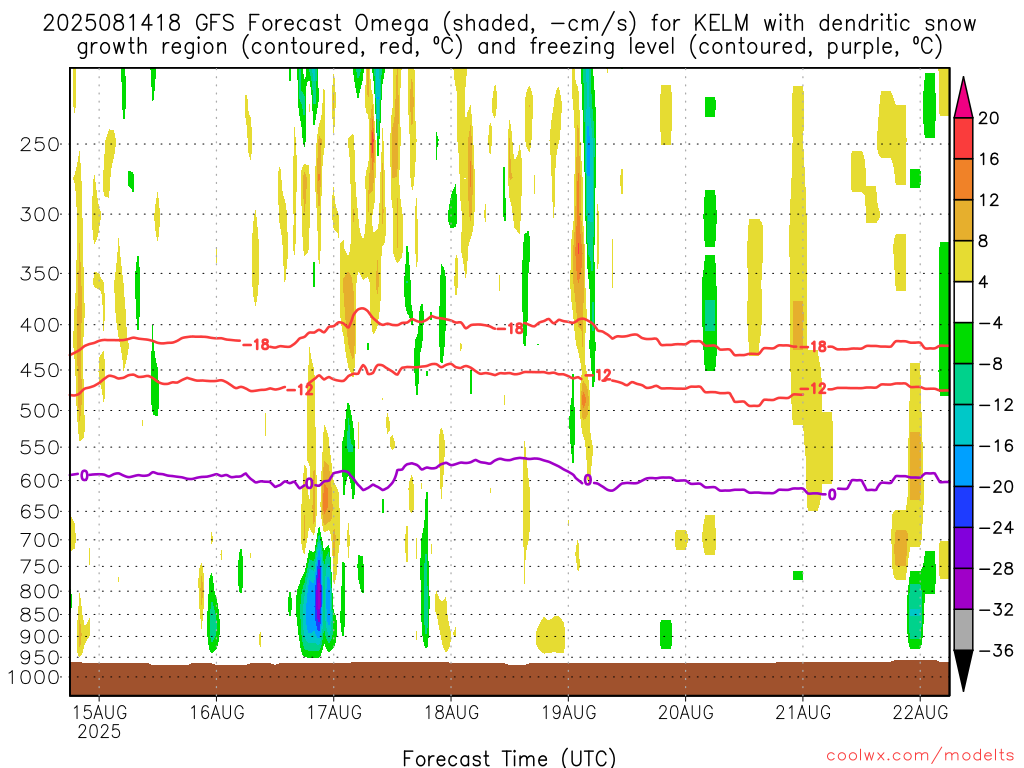The image size is (1024, 768).
Task: Click the 900 pressure level label
Action: [x=40, y=636]
